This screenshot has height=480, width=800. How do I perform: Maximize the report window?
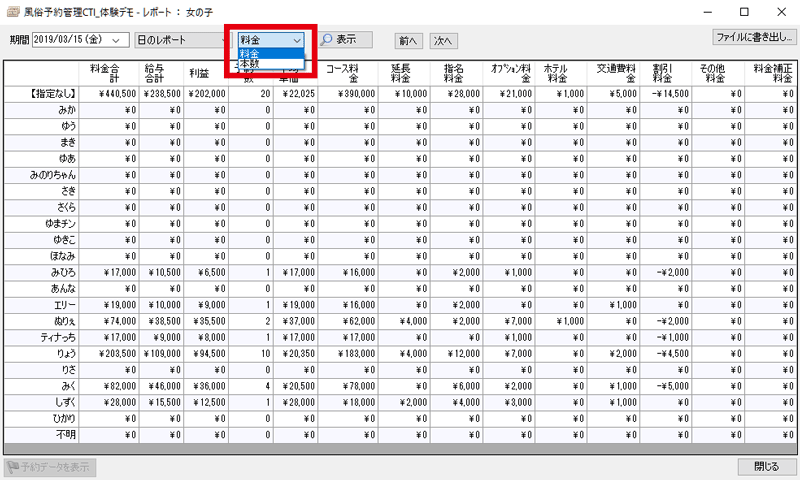pos(742,13)
